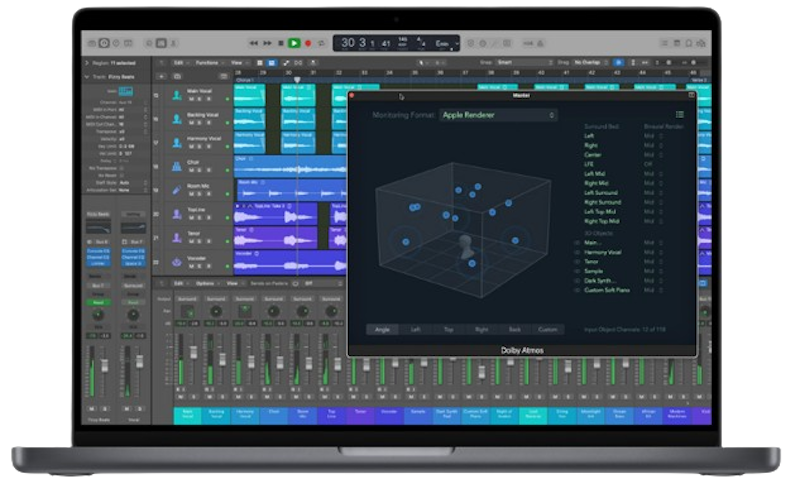Click the TopLine track icon
The width and height of the screenshot is (800, 498).
177,214
